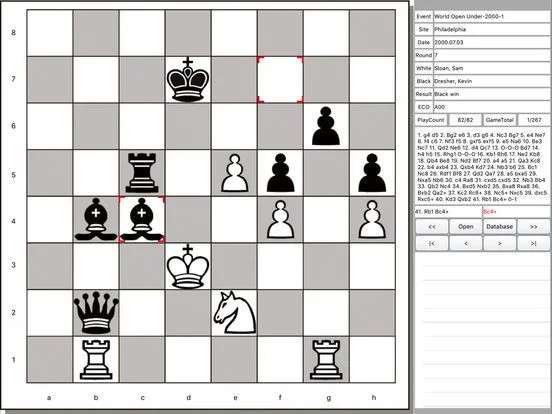Click the Open button
This screenshot has height=414, width=552.
click(x=466, y=227)
